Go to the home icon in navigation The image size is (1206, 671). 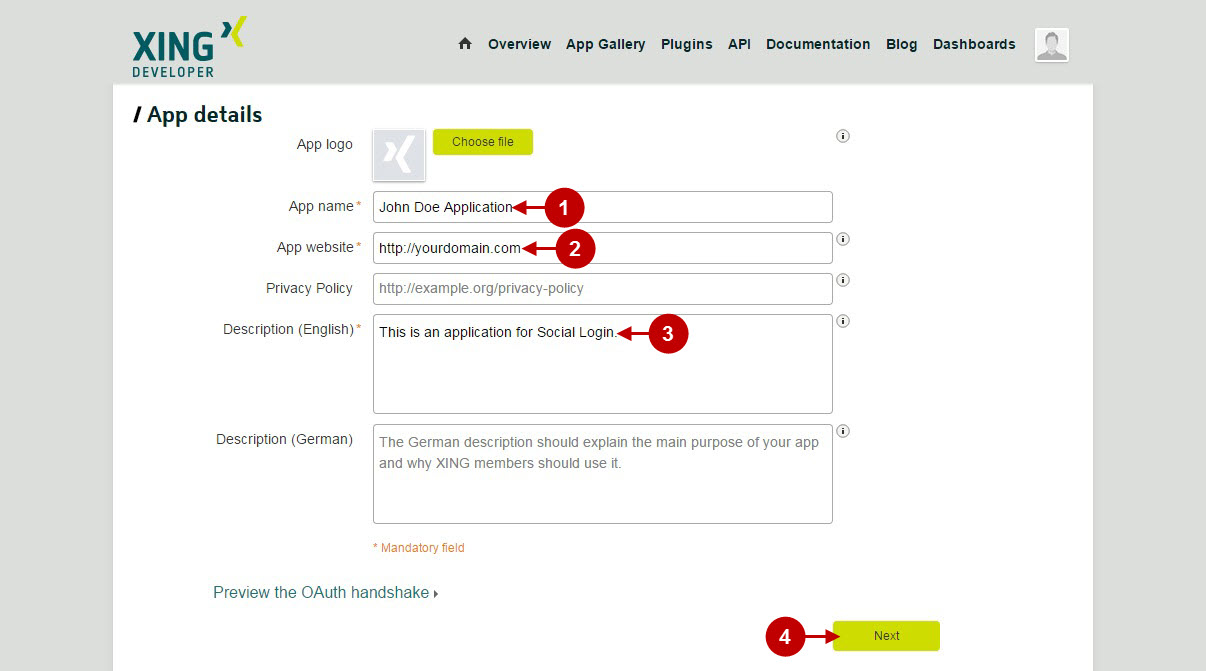[x=465, y=44]
